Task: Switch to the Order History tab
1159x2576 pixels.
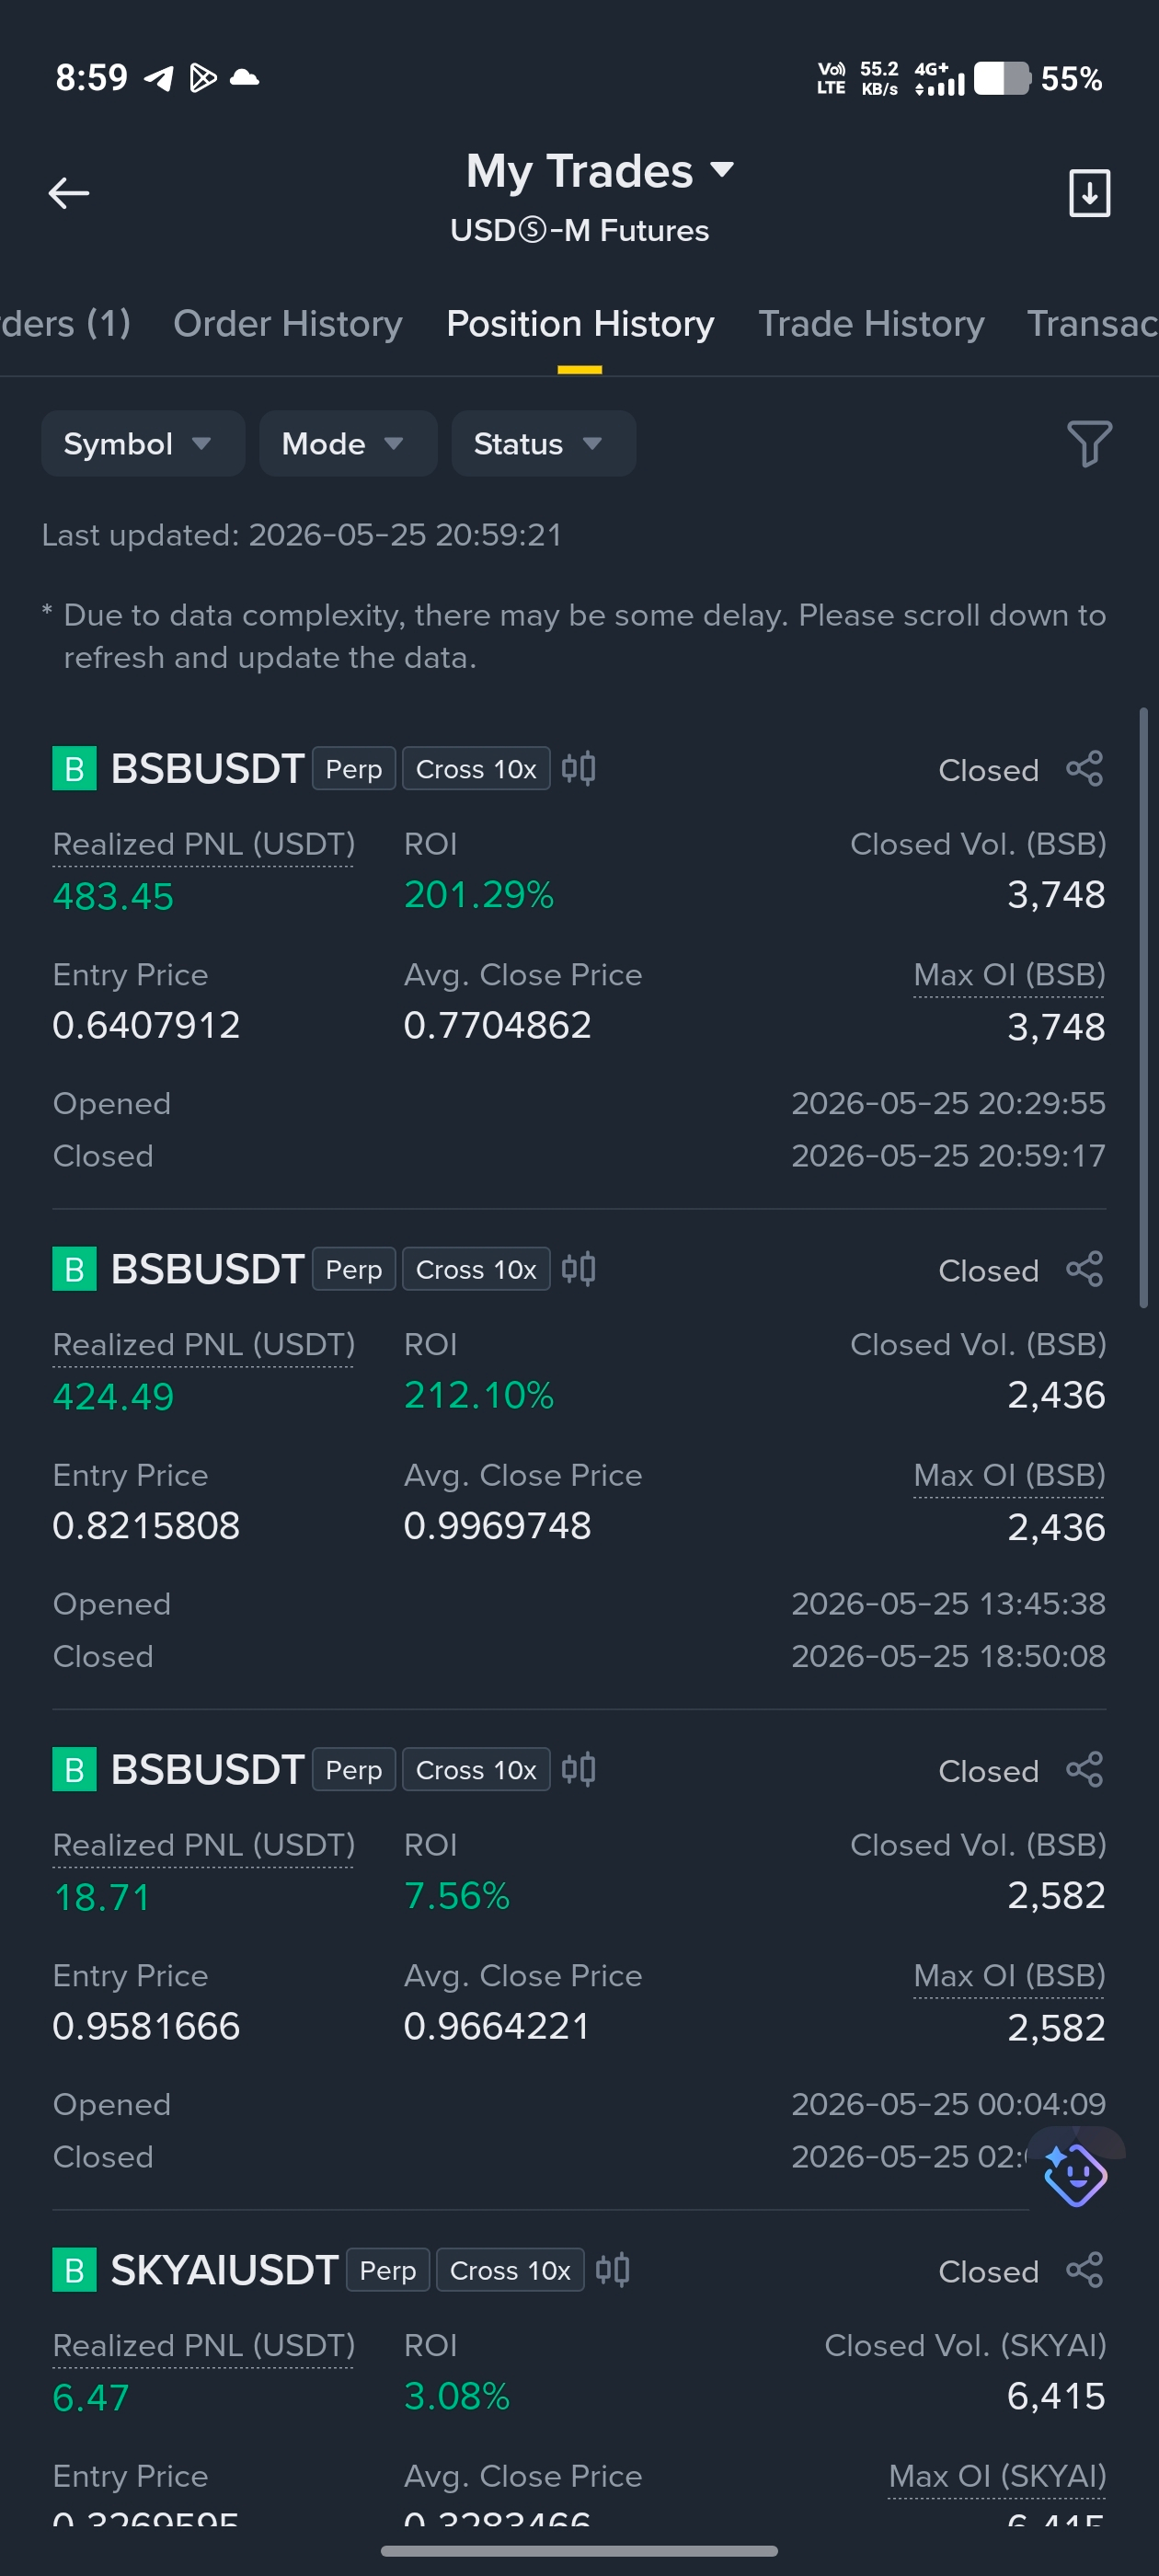Action: point(288,323)
